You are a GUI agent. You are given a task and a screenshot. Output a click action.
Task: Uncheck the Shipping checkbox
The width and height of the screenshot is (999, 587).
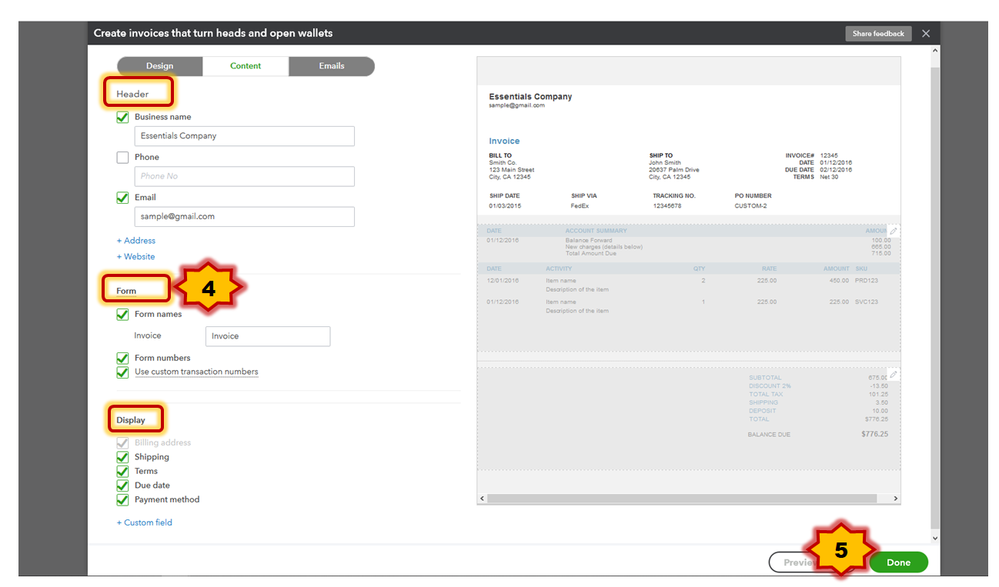[122, 457]
